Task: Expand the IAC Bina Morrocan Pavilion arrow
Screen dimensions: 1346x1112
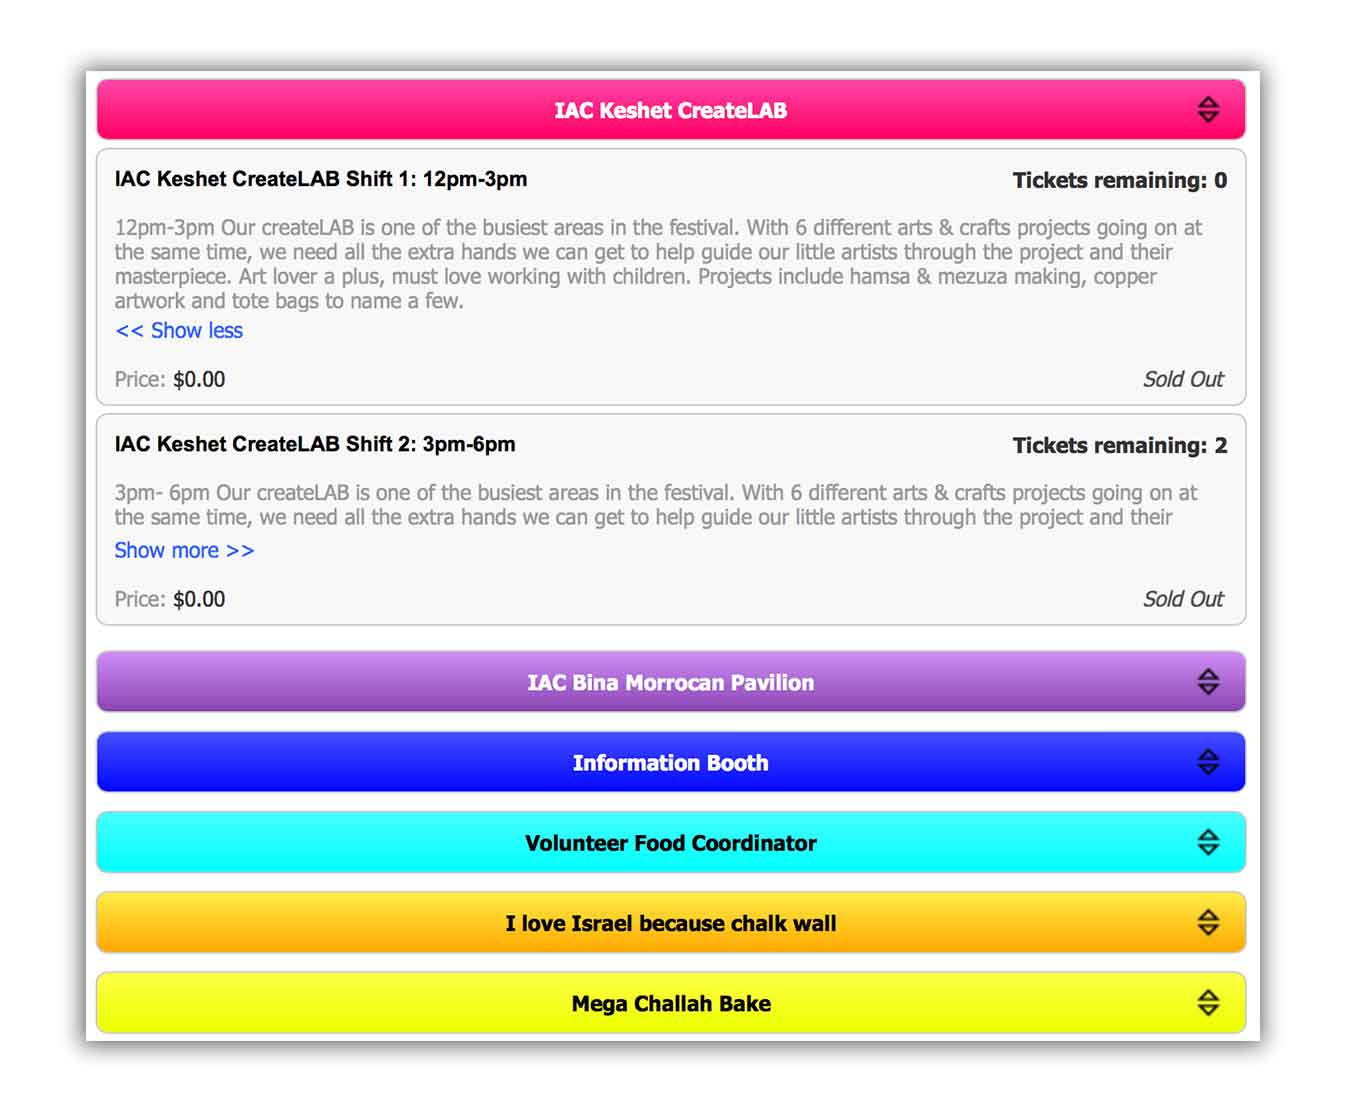Action: pyautogui.click(x=1208, y=682)
